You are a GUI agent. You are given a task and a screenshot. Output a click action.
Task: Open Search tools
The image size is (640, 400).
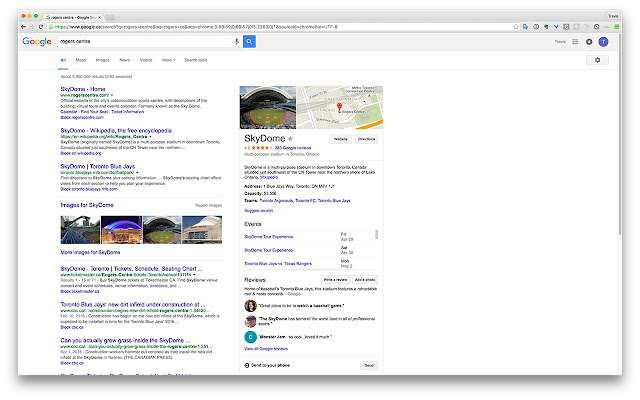[196, 60]
